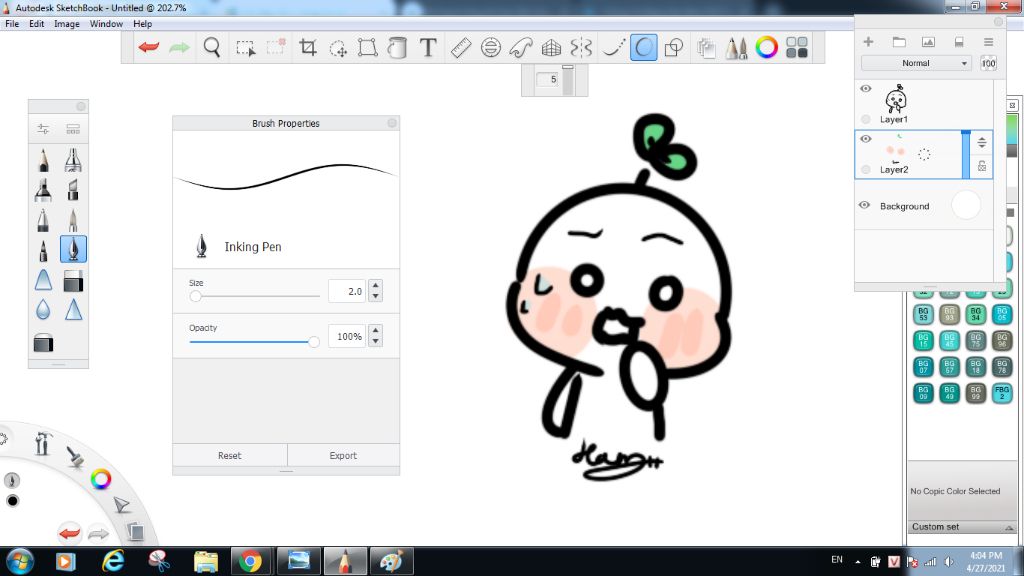Click the Background layer white color circle
The height and width of the screenshot is (576, 1024).
pyautogui.click(x=966, y=205)
